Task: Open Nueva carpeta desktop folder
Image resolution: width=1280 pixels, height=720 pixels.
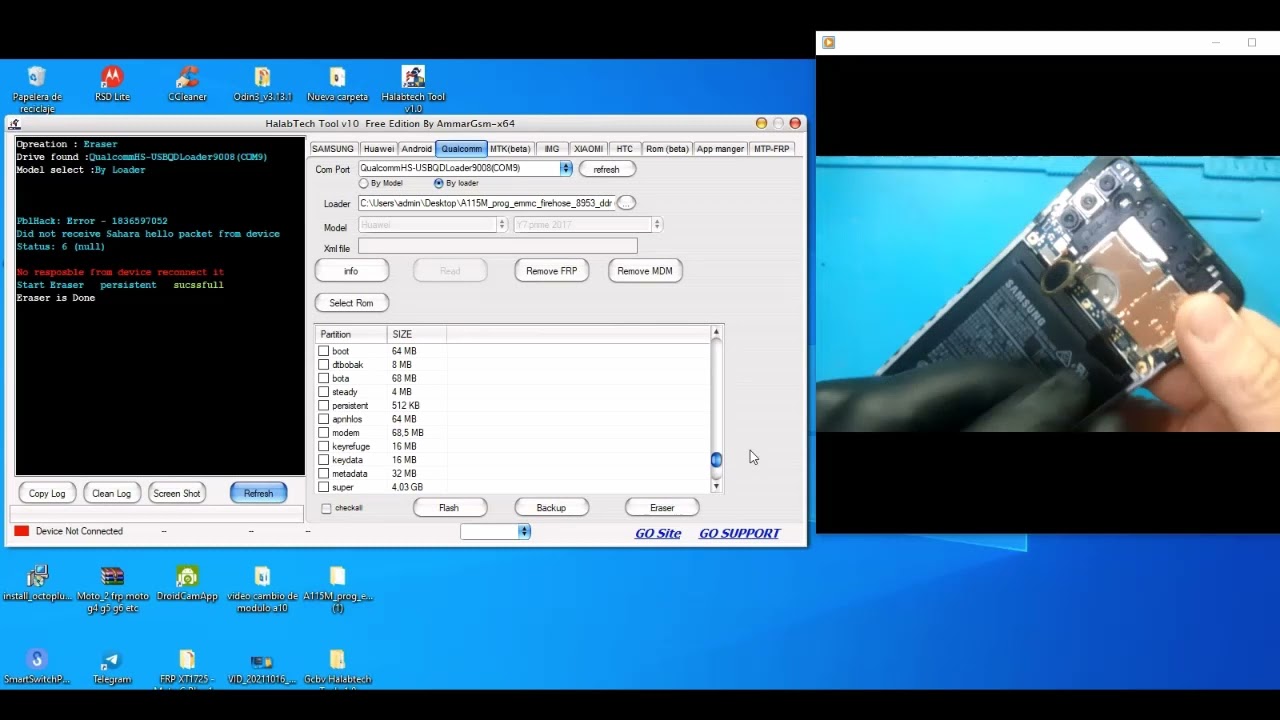Action: (337, 84)
